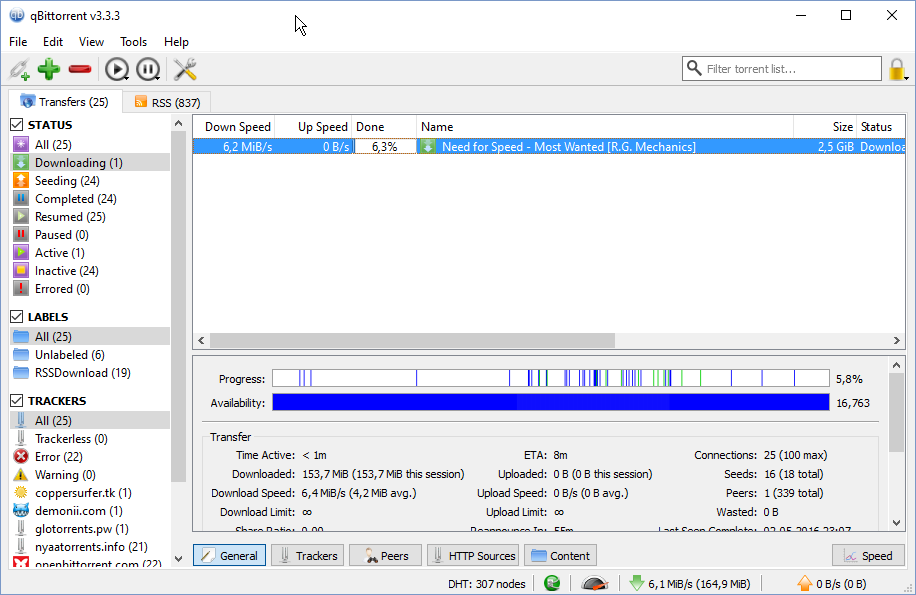Click the qBittorrent logo in title bar
The height and width of the screenshot is (595, 916).
coord(17,16)
